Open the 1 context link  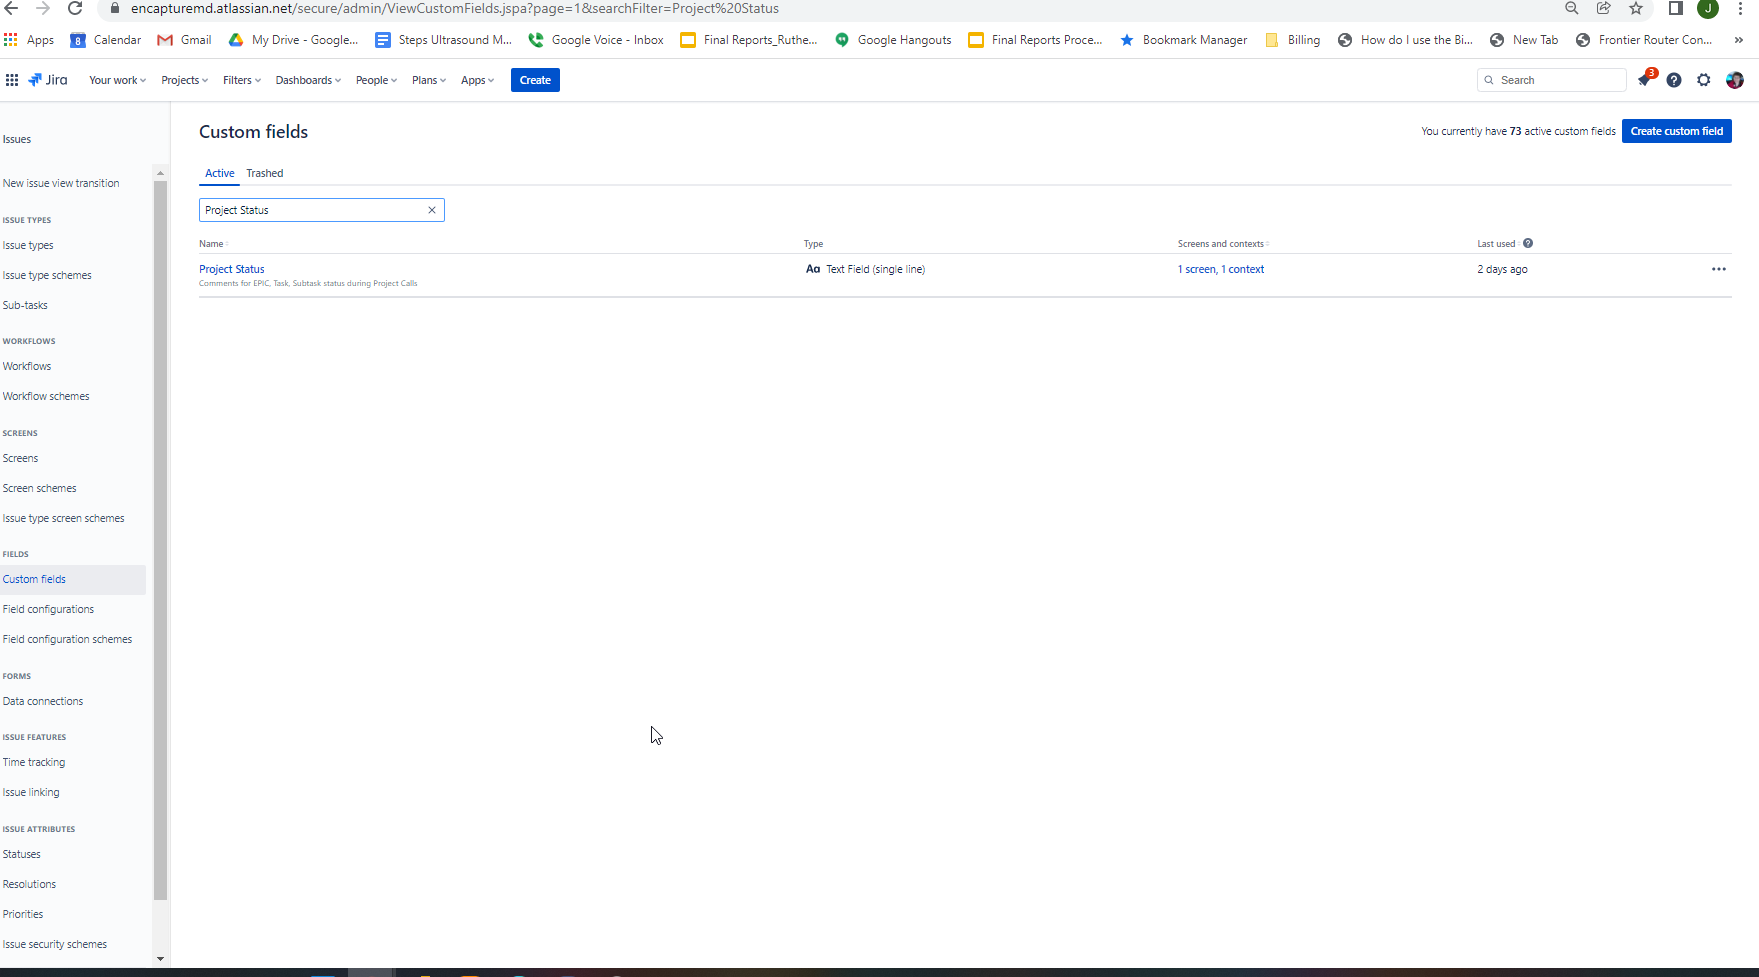(1243, 269)
